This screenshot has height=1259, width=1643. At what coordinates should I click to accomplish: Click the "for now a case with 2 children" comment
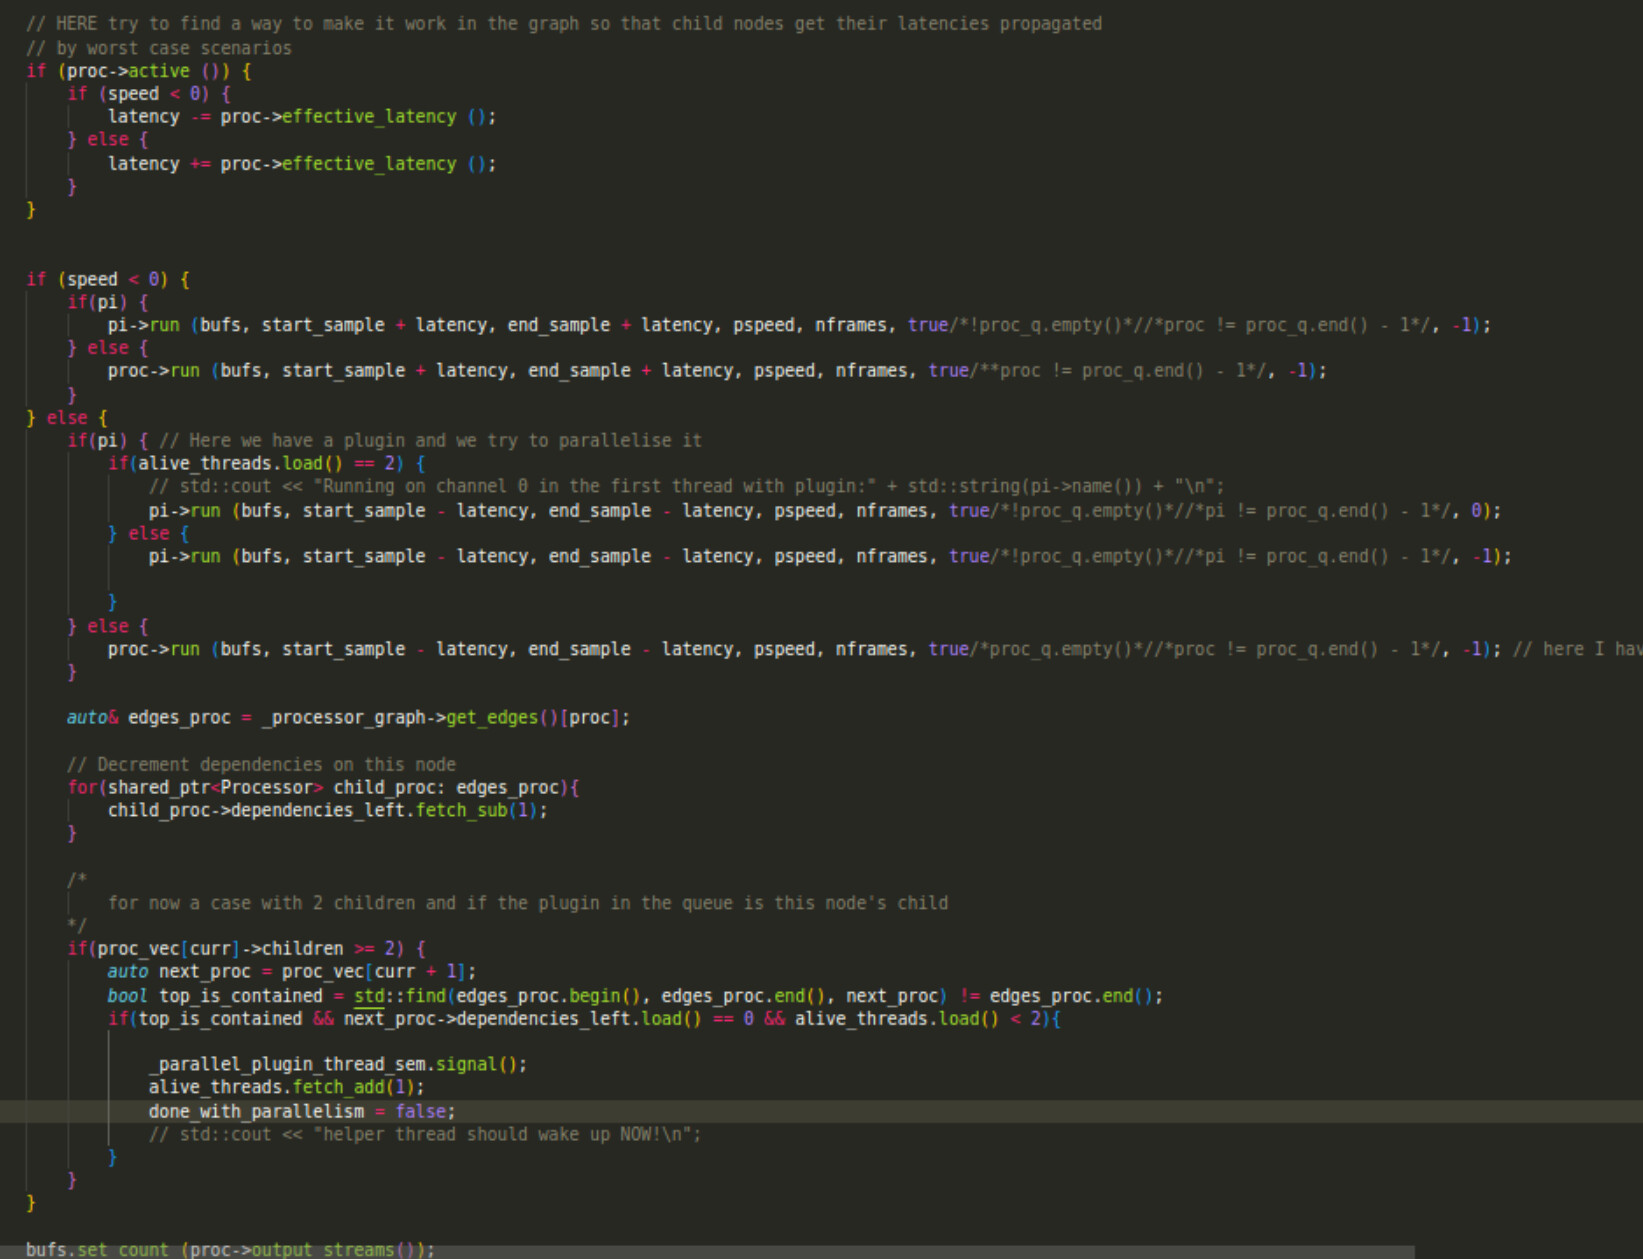(x=527, y=904)
